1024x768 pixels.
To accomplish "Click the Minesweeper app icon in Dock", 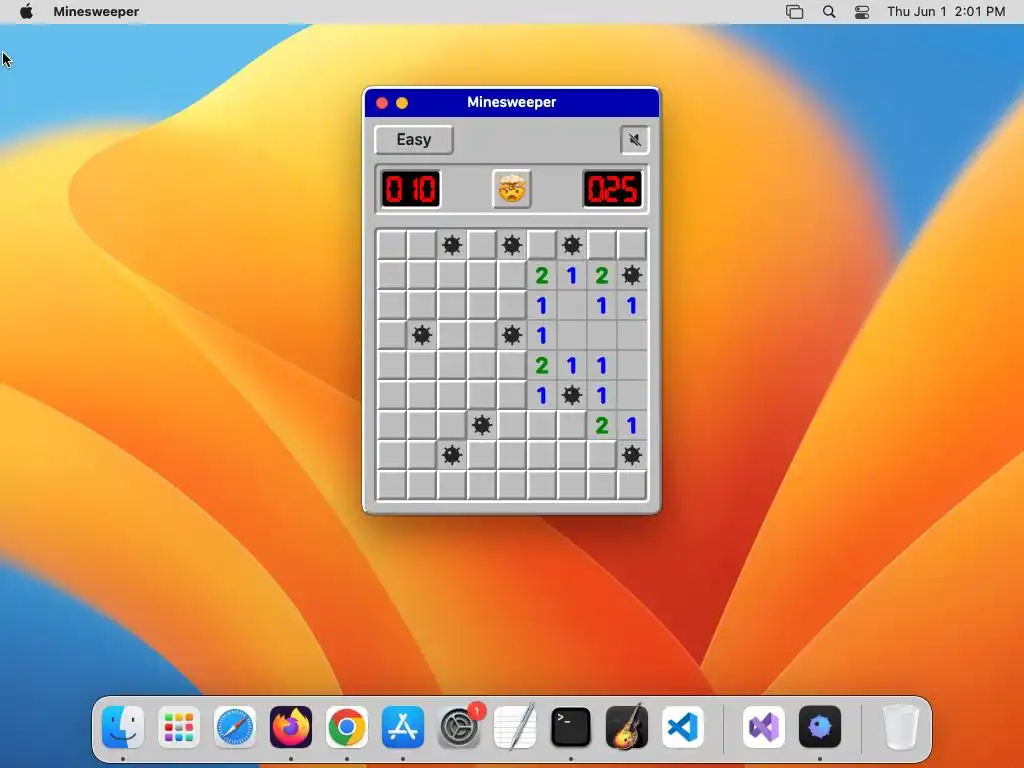I will click(x=820, y=727).
